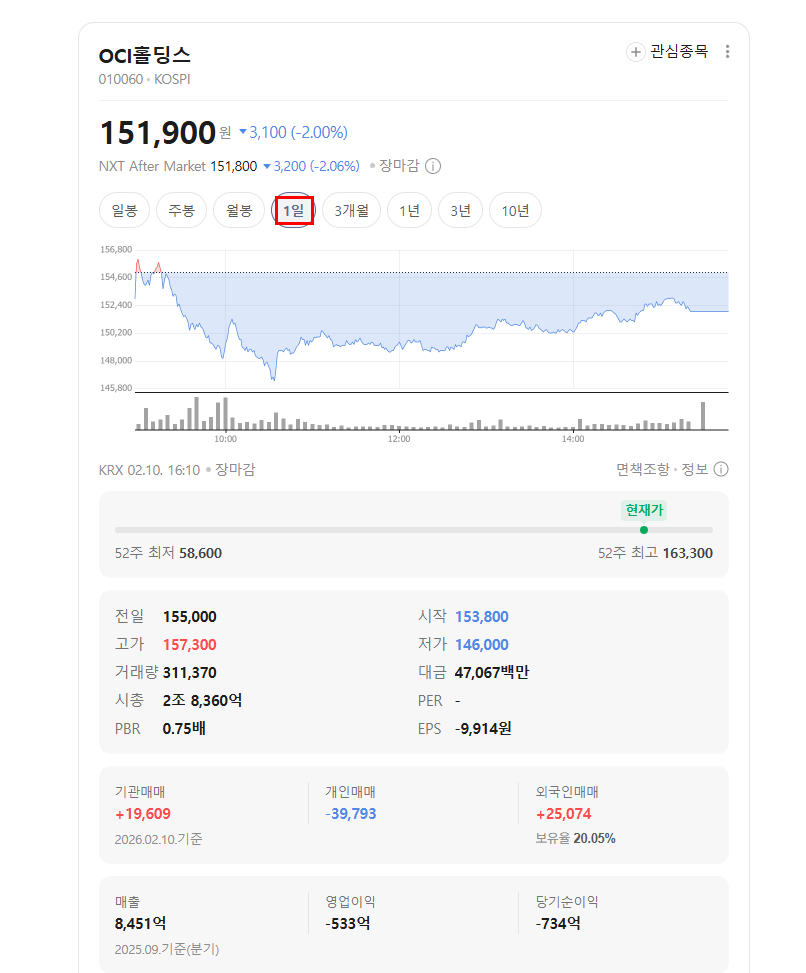This screenshot has height=973, width=806.
Task: Click 기관매매 value +19,609
Action: 143,814
